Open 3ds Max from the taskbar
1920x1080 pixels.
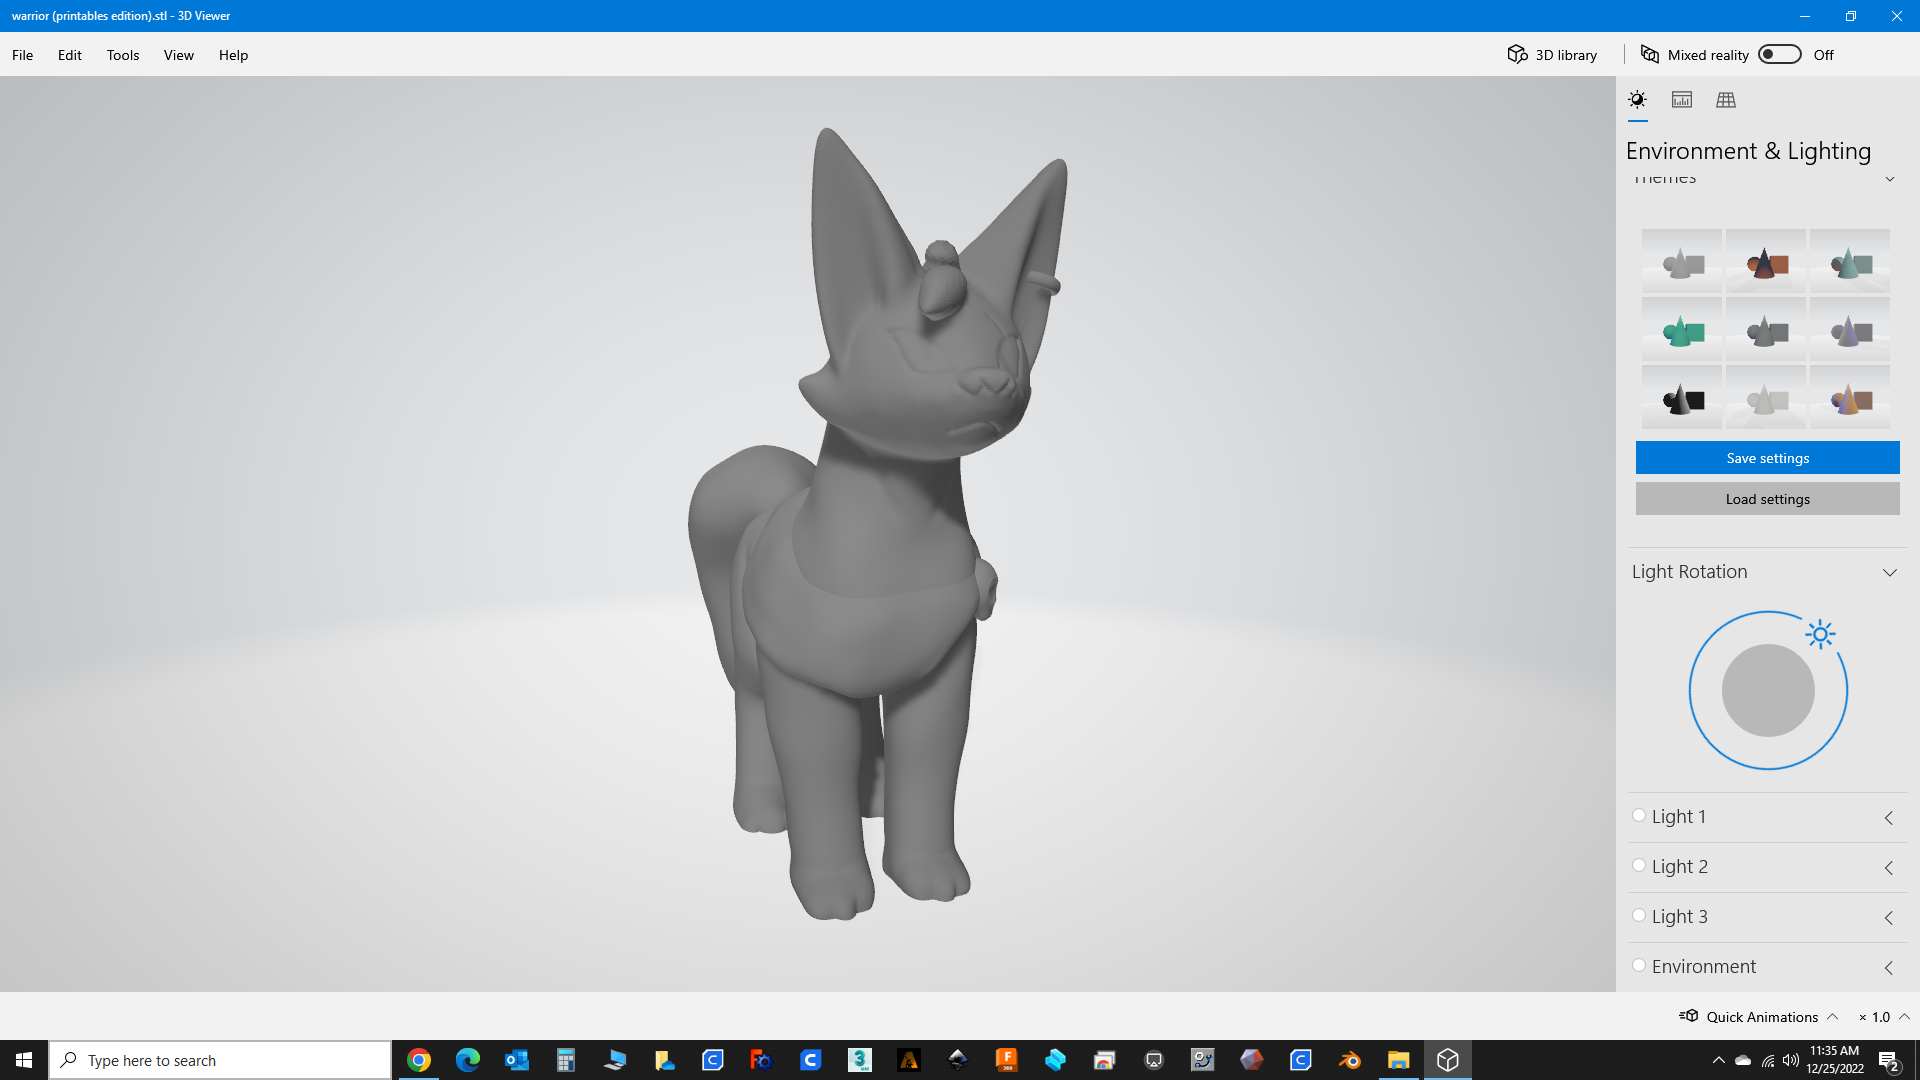[860, 1060]
